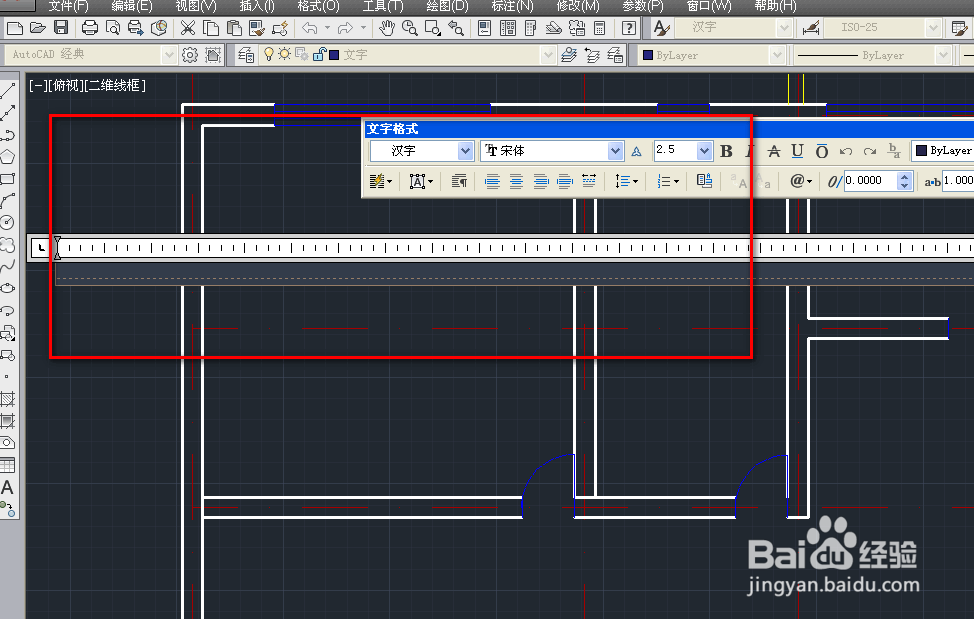Click the Layer Previous icon
This screenshot has width=974, height=619.
(x=593, y=55)
